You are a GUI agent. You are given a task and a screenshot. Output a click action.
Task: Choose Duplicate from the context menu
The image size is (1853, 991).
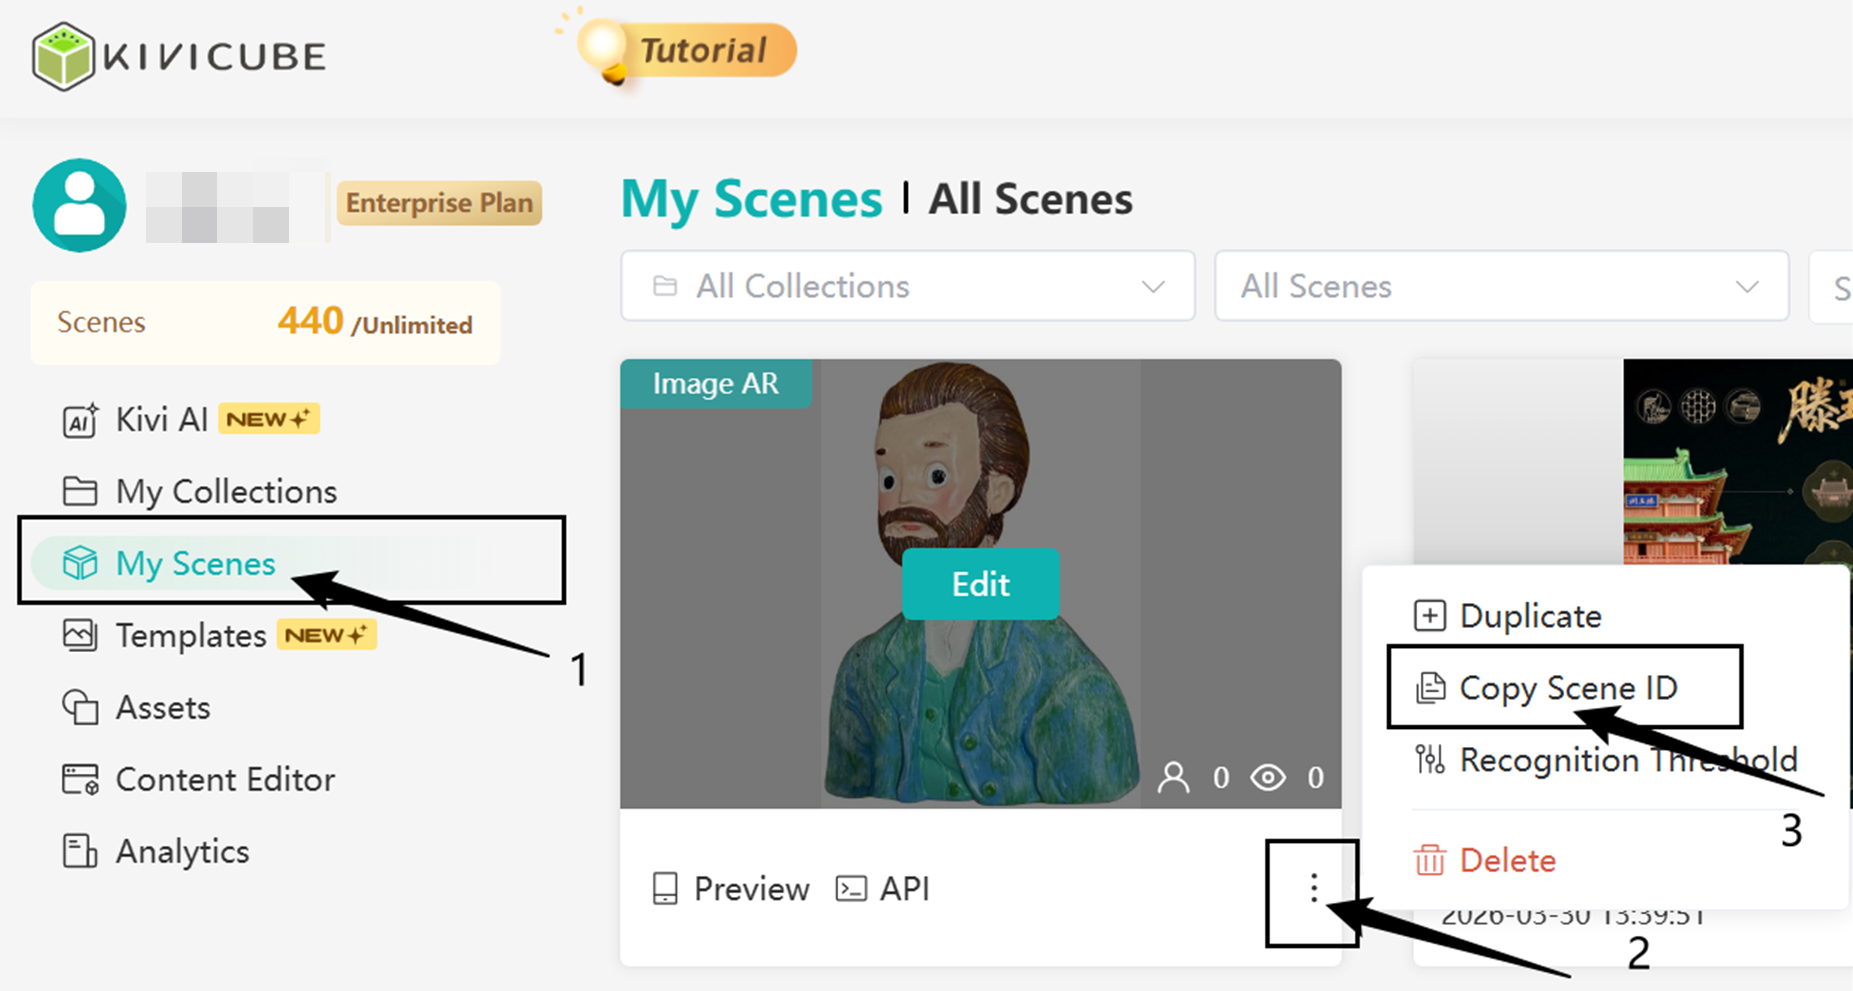(x=1530, y=616)
